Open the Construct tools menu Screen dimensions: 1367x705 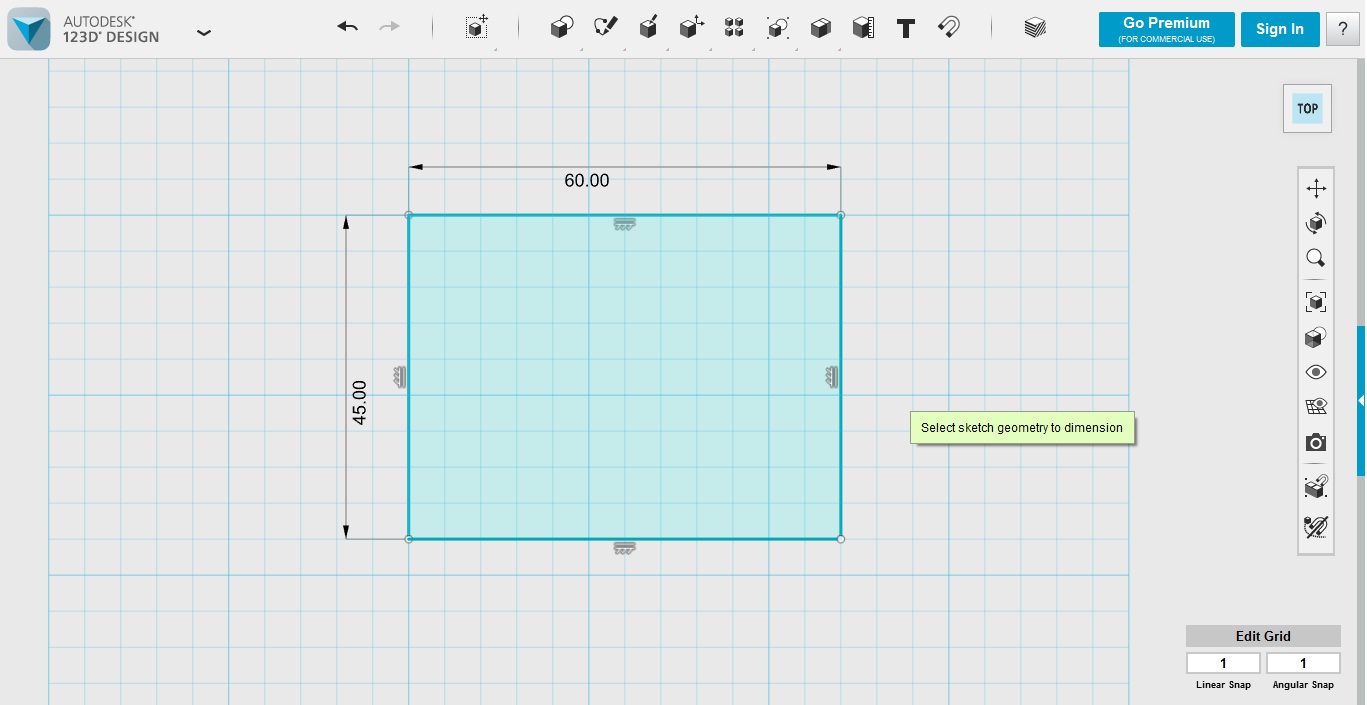(x=648, y=28)
